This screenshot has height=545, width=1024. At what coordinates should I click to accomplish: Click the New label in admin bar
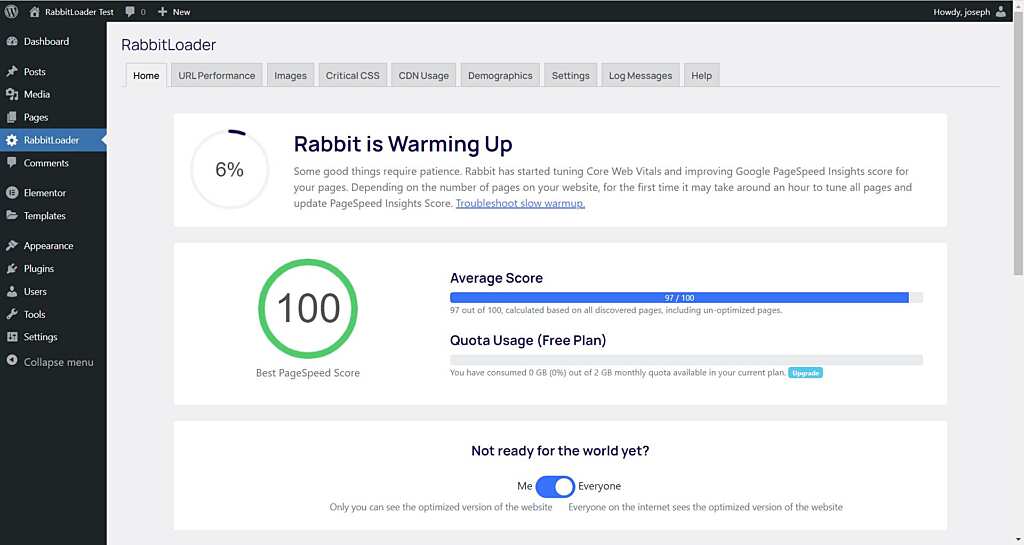click(182, 12)
